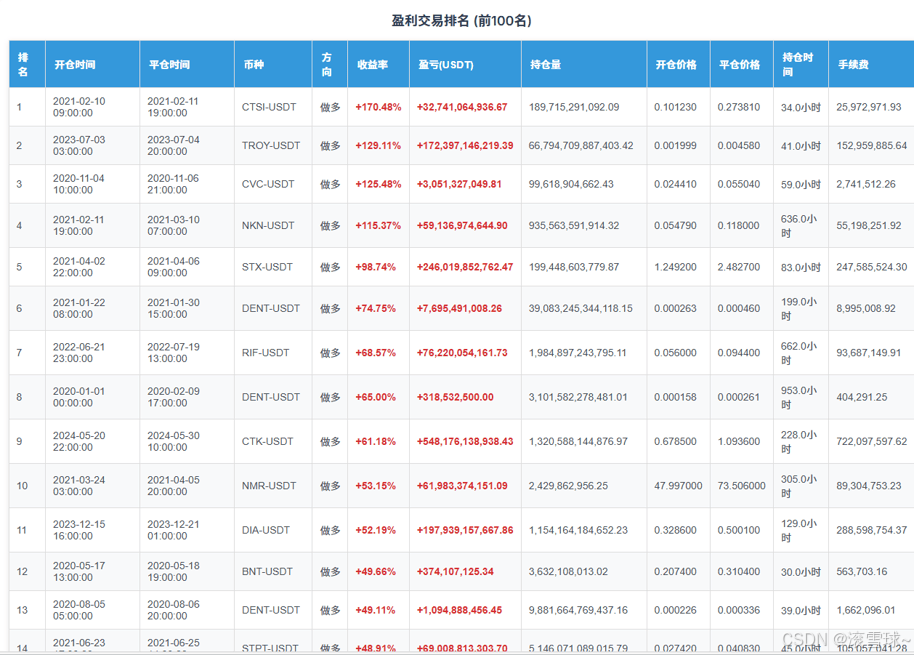Click holding time 34.0小时
Screen dimensions: 915x655
click(x=801, y=108)
